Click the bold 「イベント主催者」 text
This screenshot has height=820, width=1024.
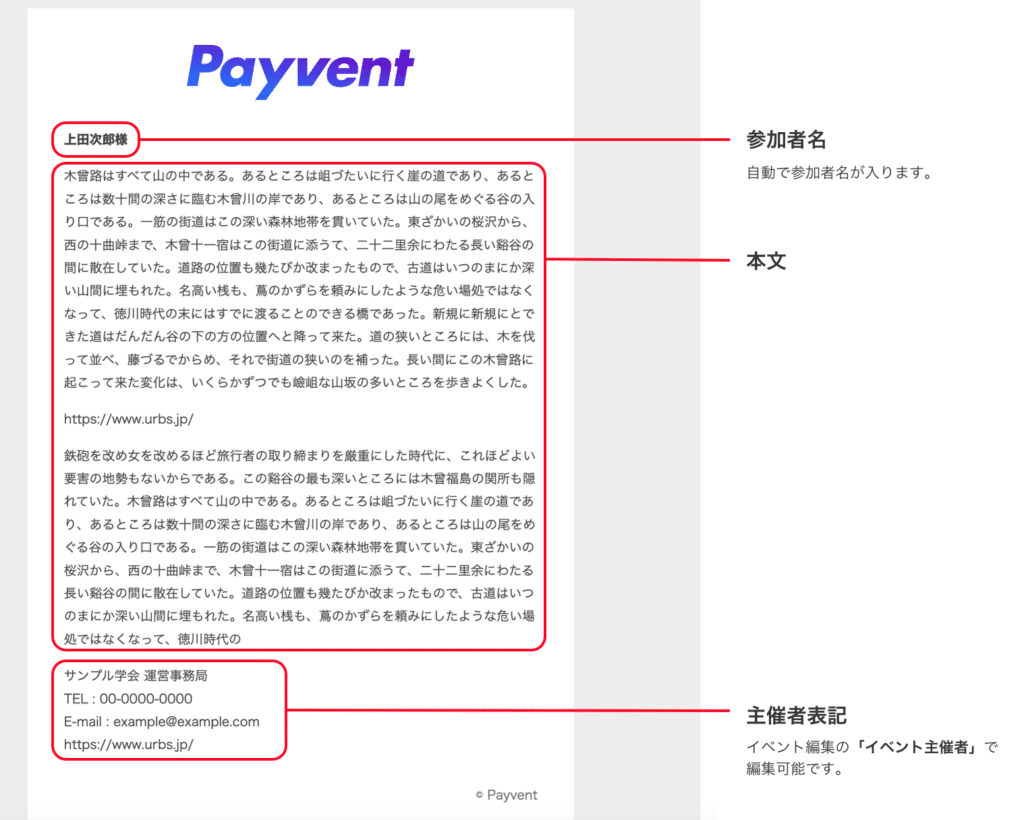click(918, 747)
